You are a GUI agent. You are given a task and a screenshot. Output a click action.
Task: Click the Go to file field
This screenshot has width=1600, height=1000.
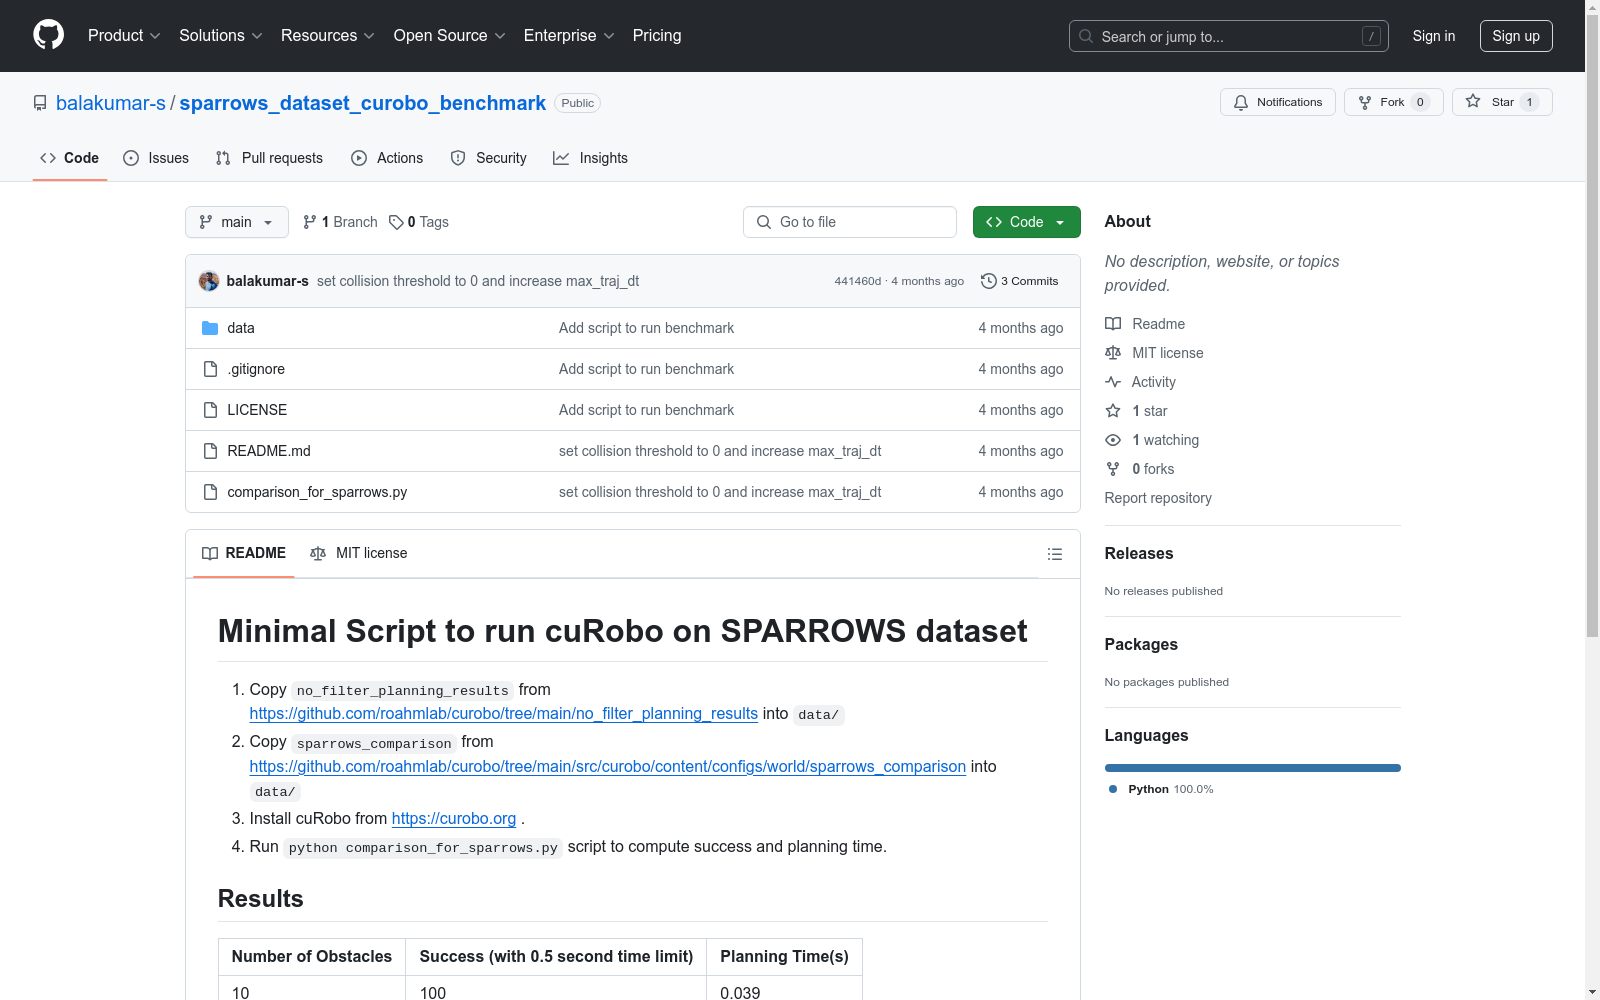(x=850, y=222)
